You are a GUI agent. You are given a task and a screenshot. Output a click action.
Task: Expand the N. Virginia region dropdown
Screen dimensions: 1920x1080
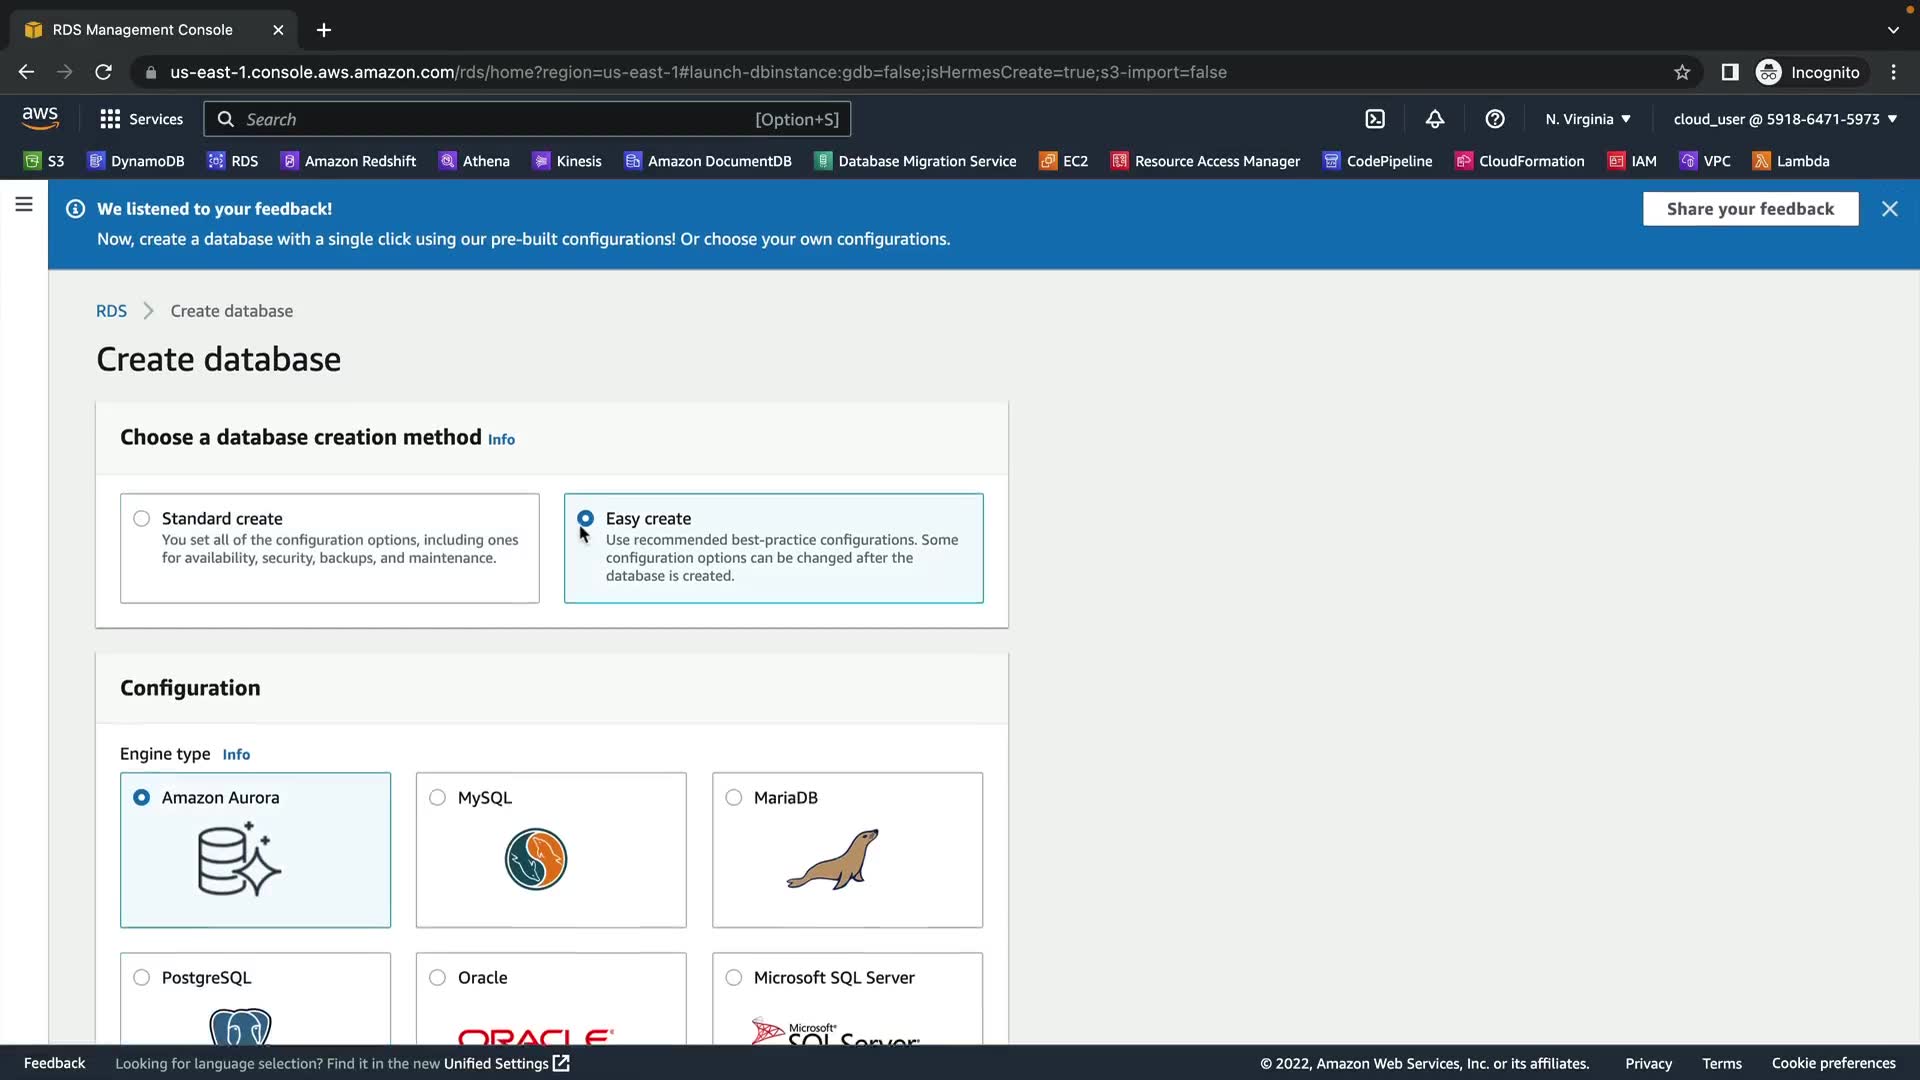[1588, 119]
